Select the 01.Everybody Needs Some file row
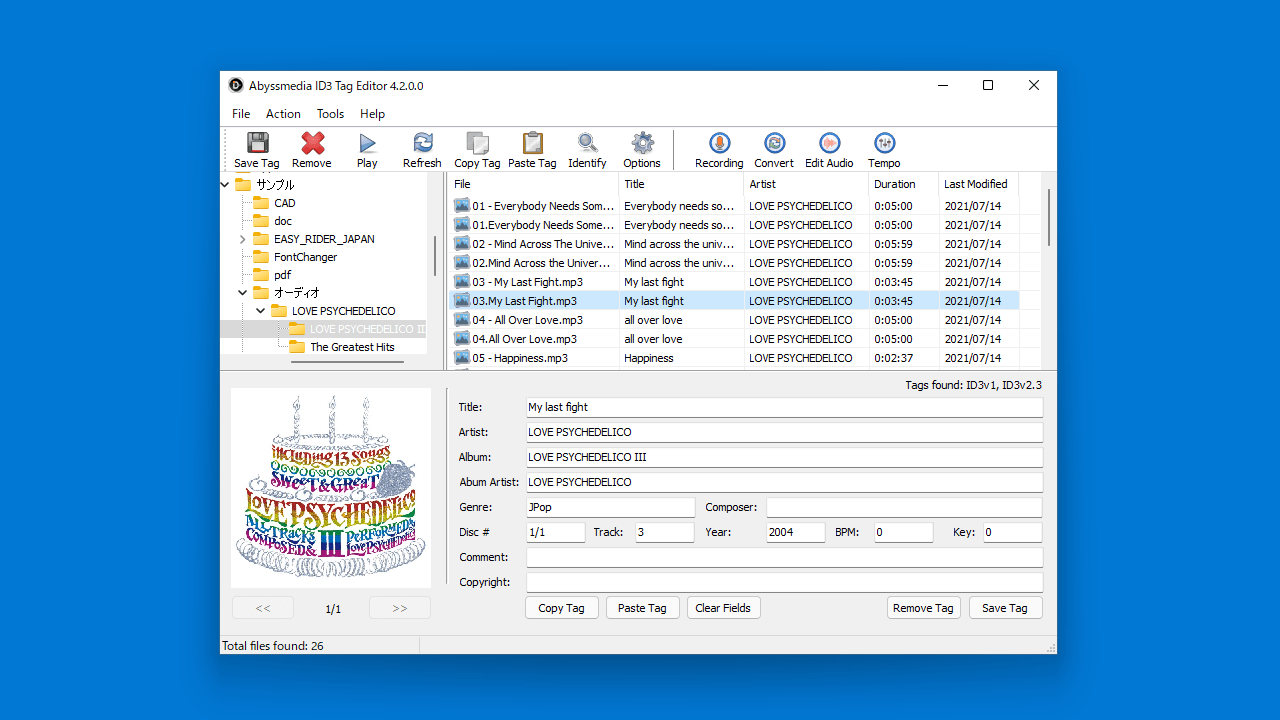The width and height of the screenshot is (1280, 720). click(x=734, y=225)
